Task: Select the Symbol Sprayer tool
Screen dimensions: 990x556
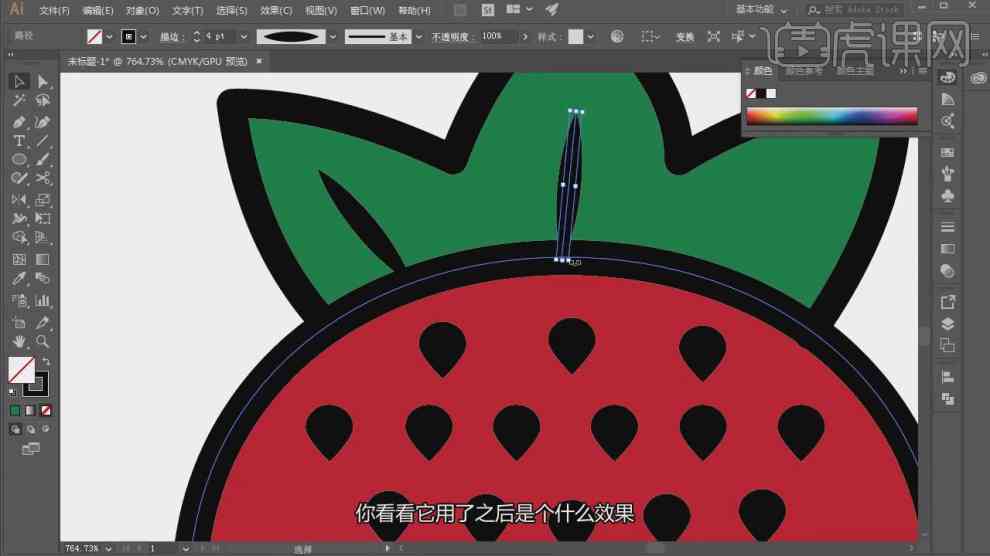Action: click(x=18, y=300)
